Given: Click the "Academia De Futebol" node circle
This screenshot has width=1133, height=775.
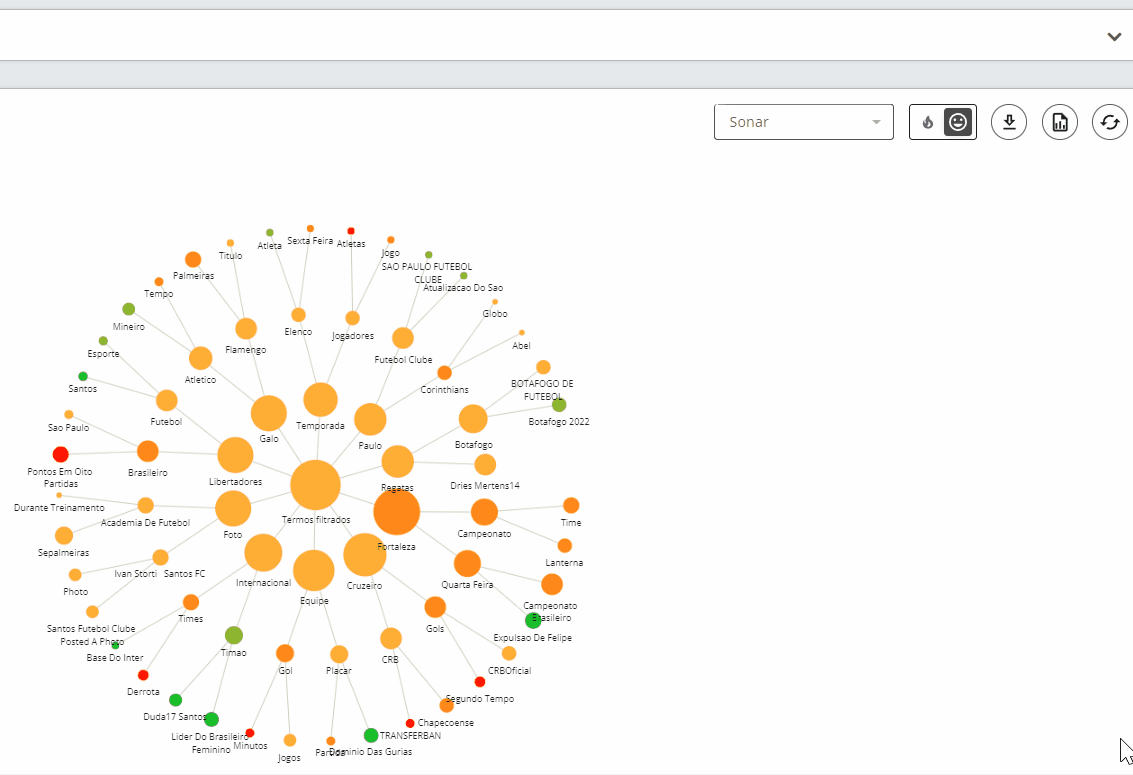Looking at the screenshot, I should click(x=145, y=505).
